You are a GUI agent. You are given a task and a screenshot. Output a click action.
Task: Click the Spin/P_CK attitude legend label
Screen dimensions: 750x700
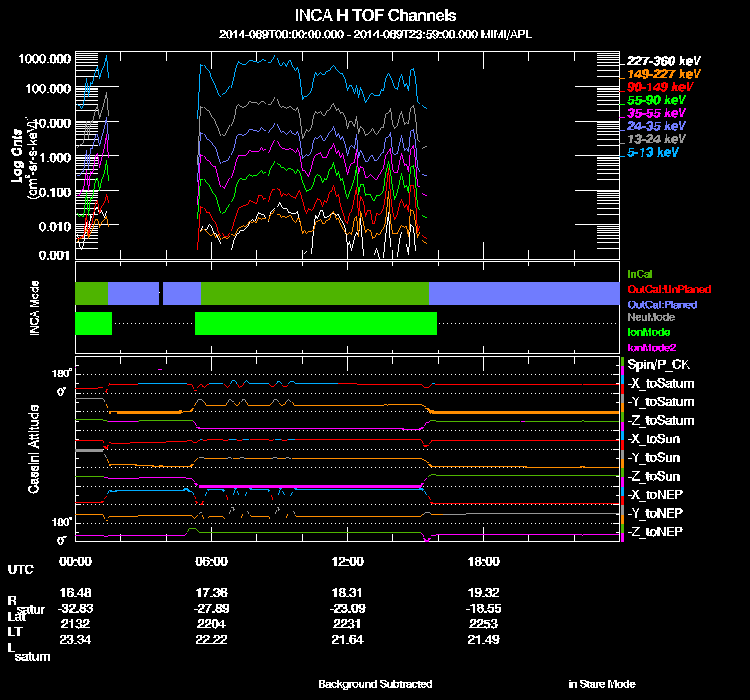[x=657, y=365]
